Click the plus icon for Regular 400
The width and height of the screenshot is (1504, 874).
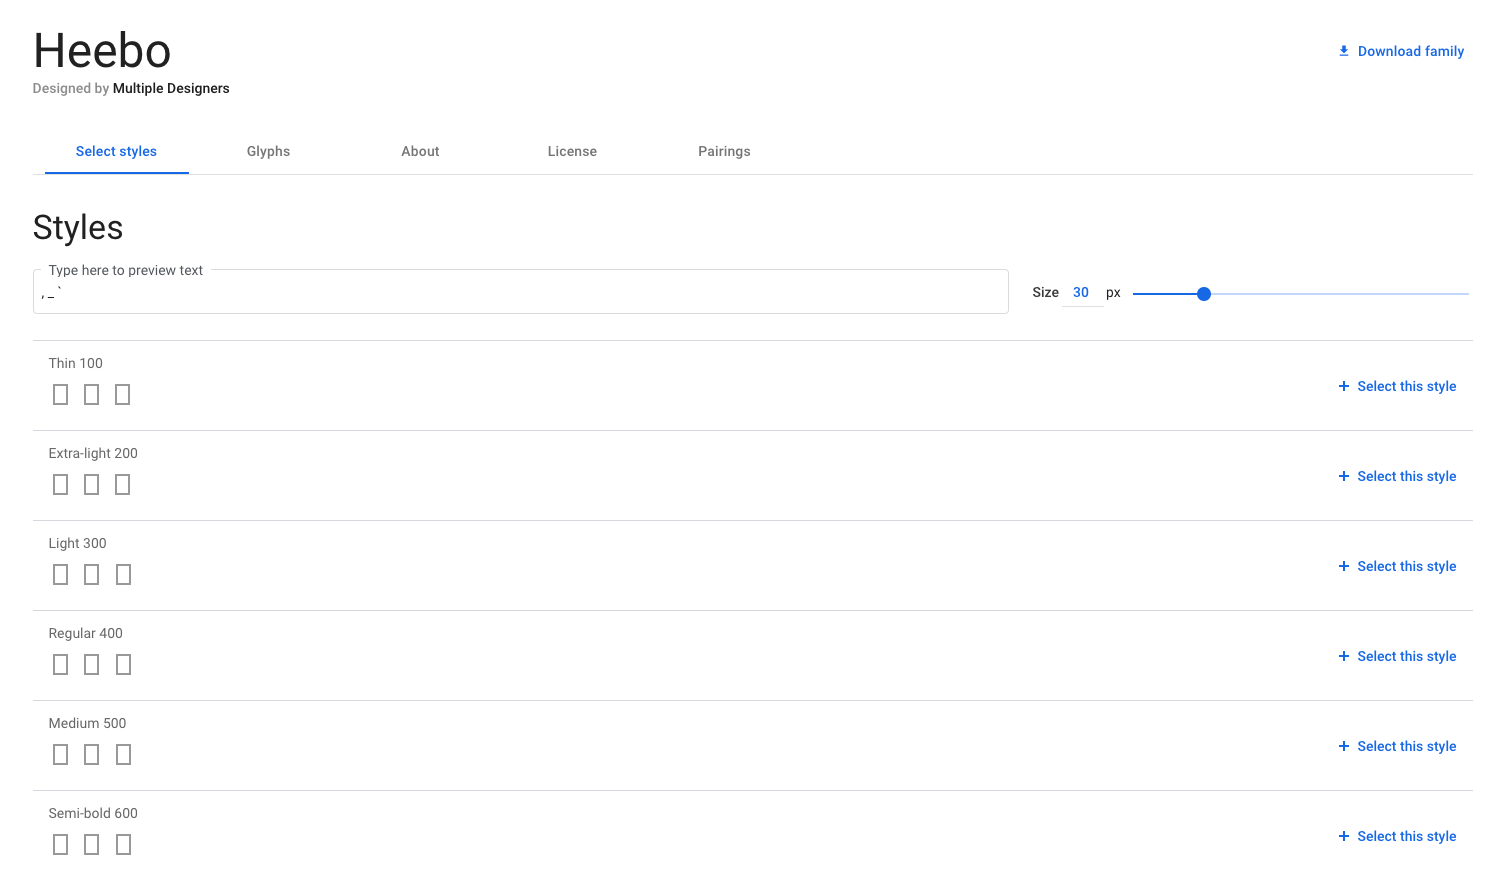[1344, 656]
